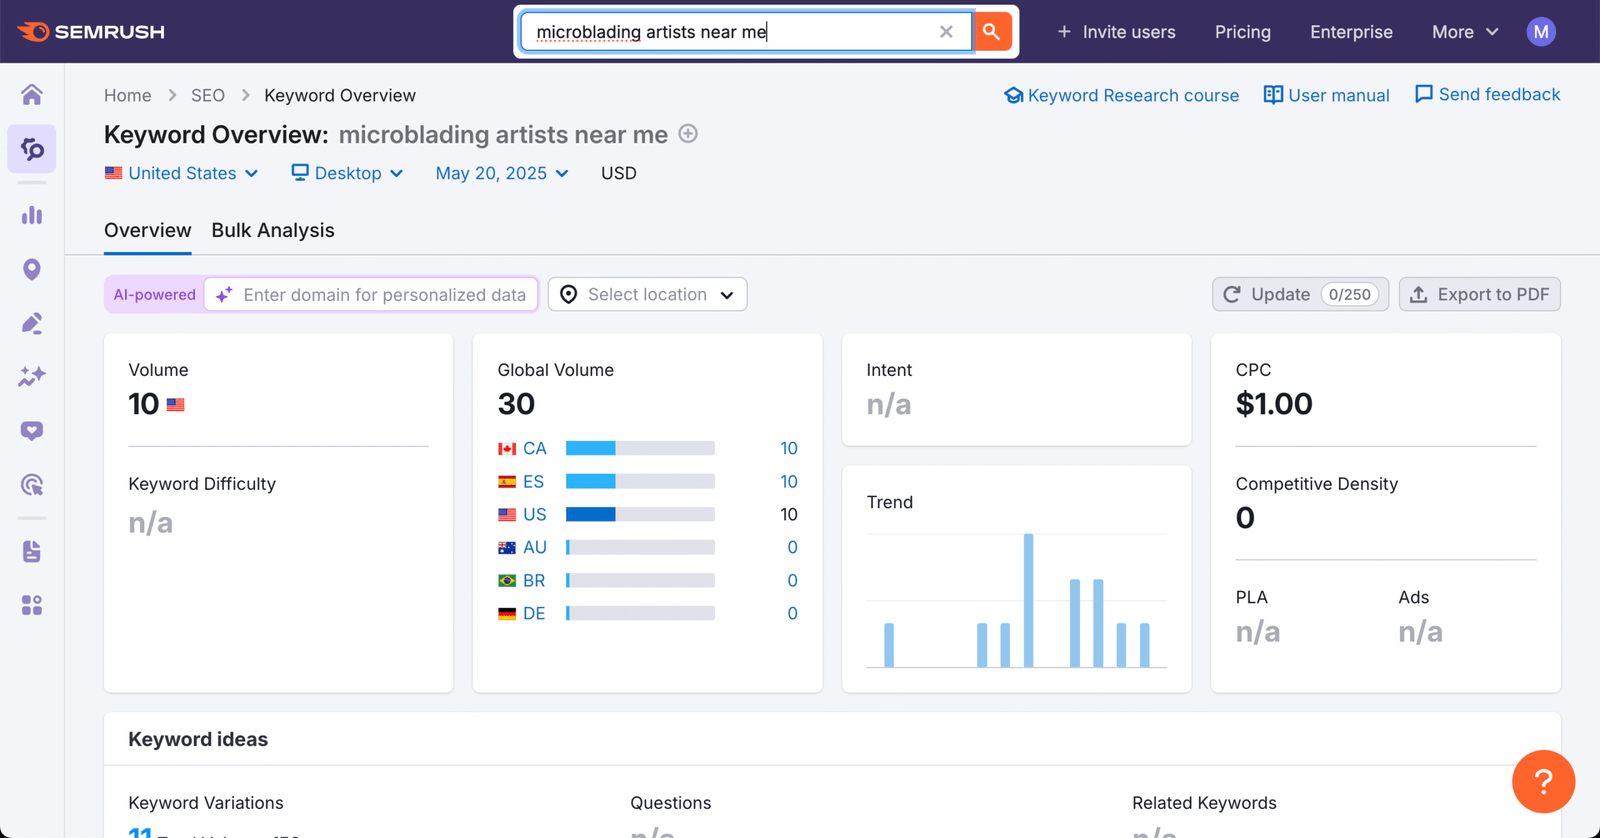Click the AI-powered badge
Viewport: 1600px width, 838px height.
pos(154,295)
